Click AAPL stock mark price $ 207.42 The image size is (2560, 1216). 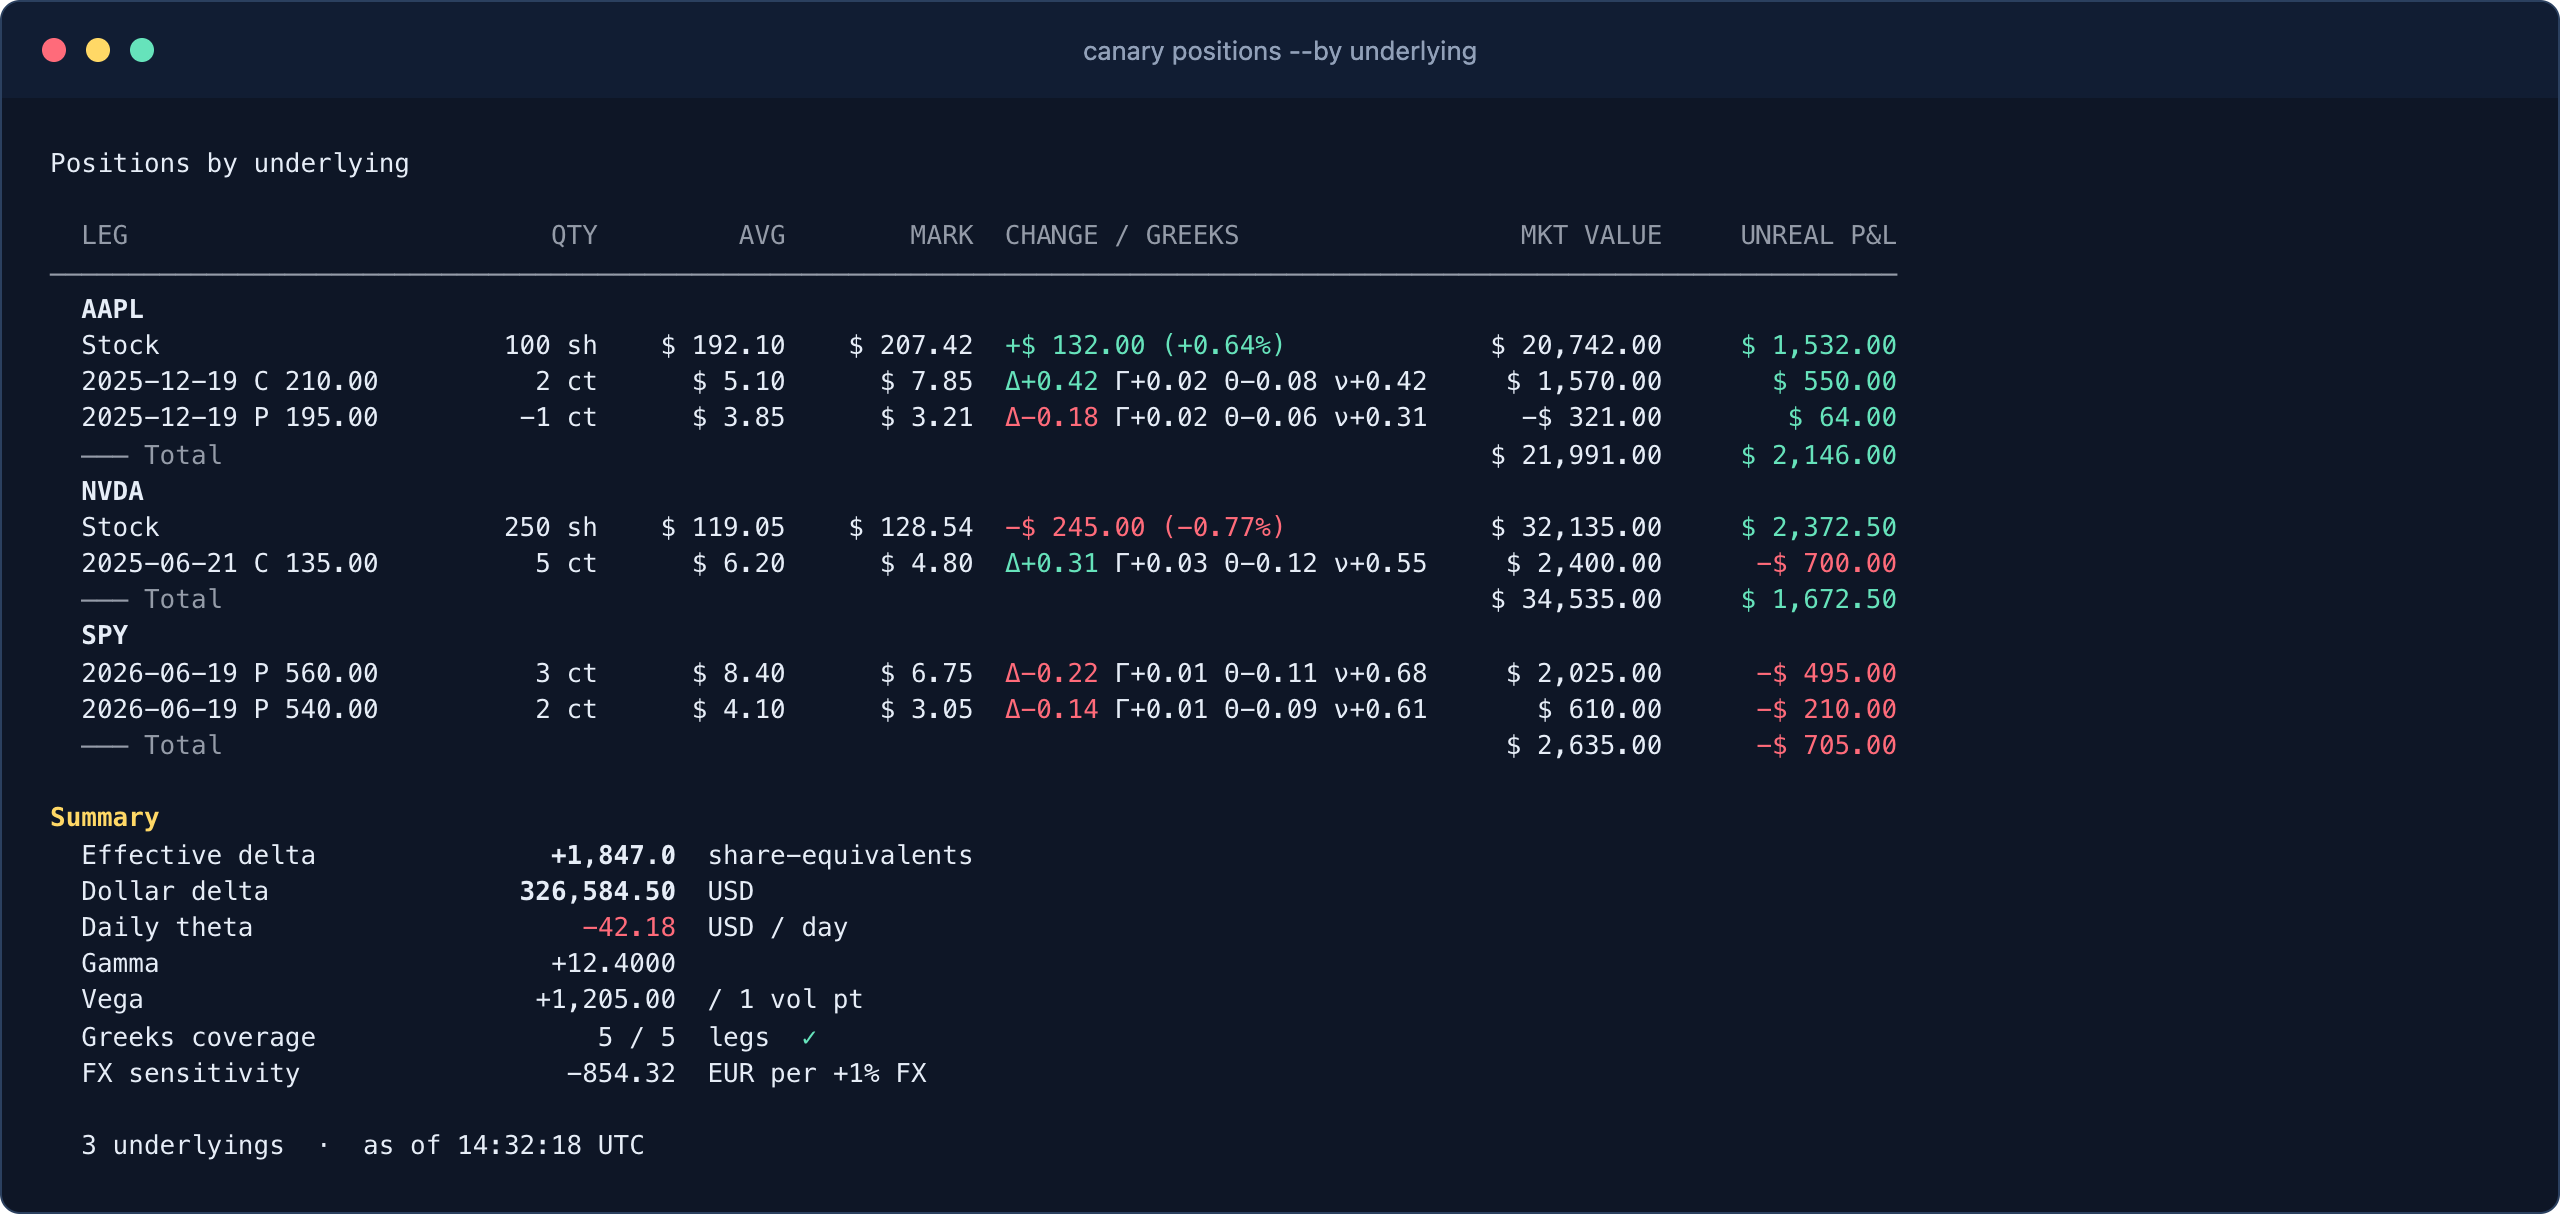(x=911, y=345)
